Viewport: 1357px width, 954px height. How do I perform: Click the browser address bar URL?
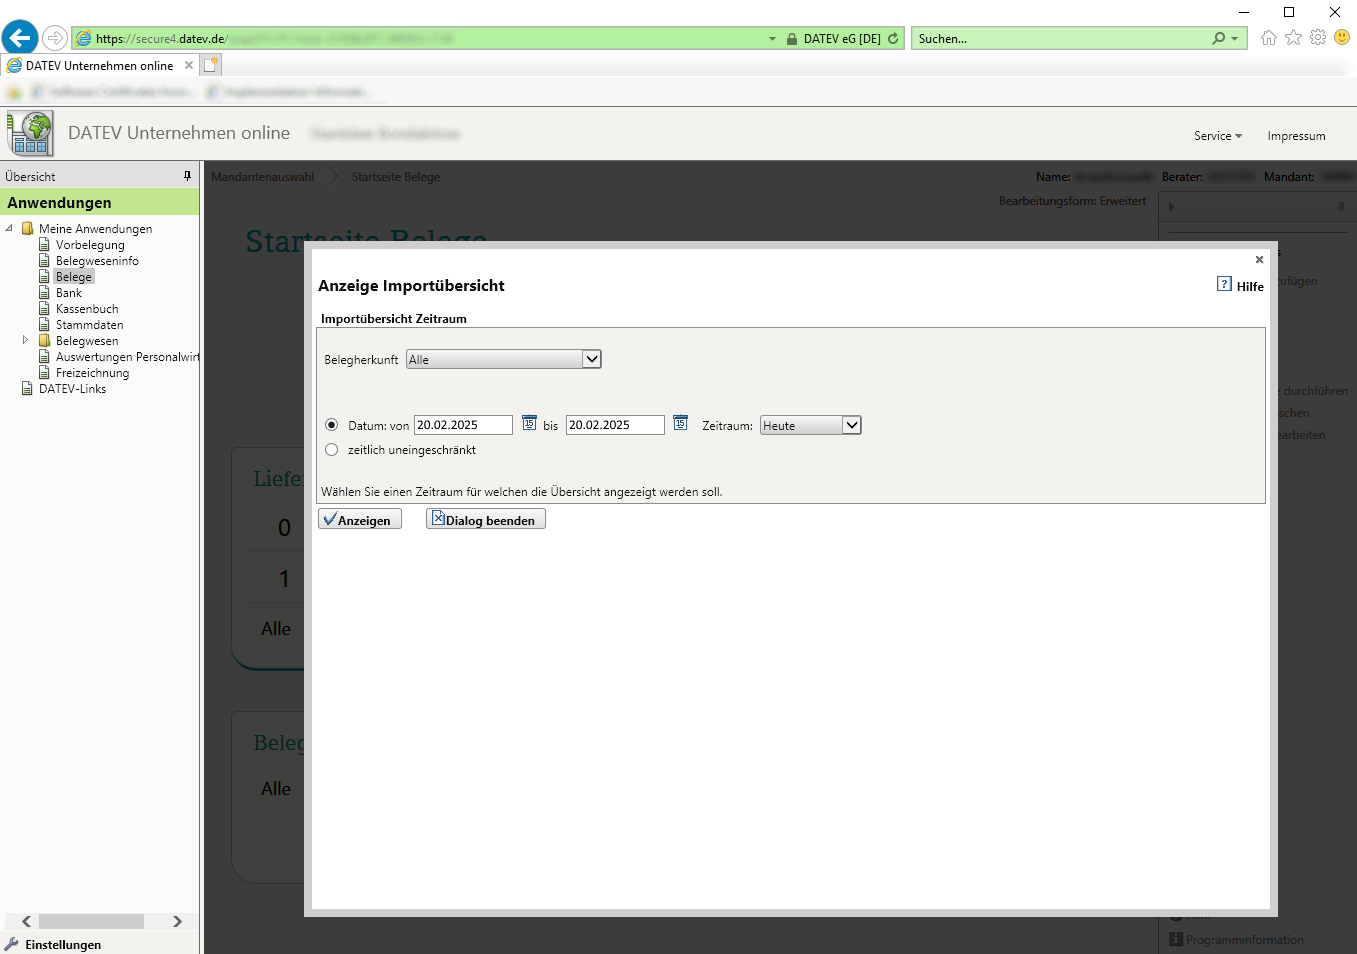(420, 39)
